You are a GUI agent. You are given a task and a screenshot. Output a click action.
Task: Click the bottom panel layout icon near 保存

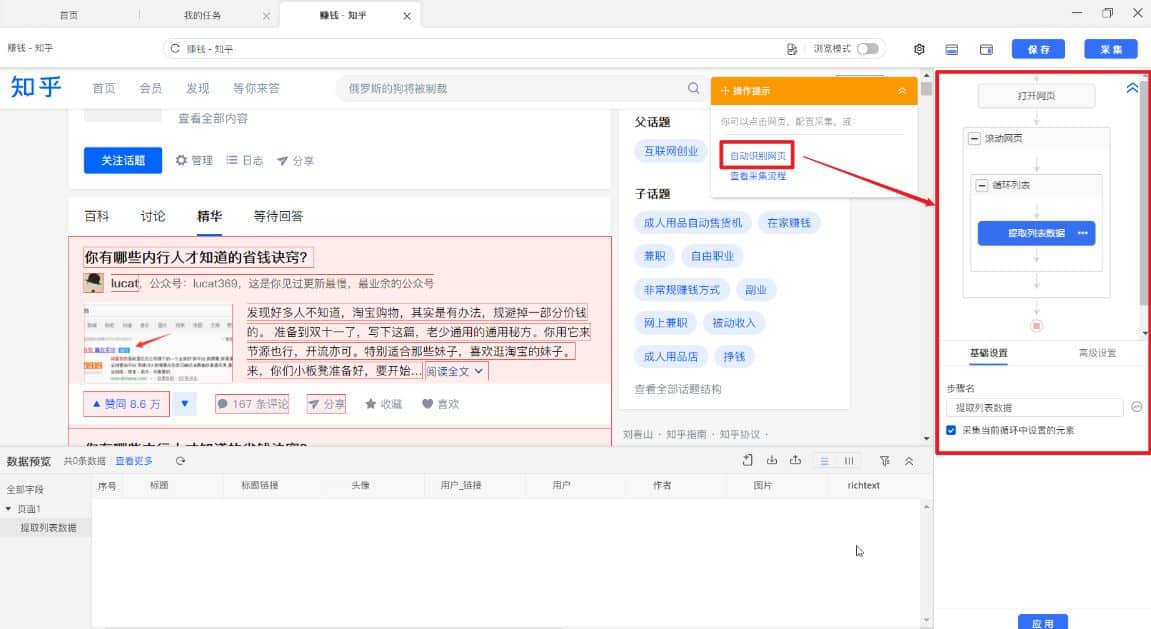tap(951, 48)
